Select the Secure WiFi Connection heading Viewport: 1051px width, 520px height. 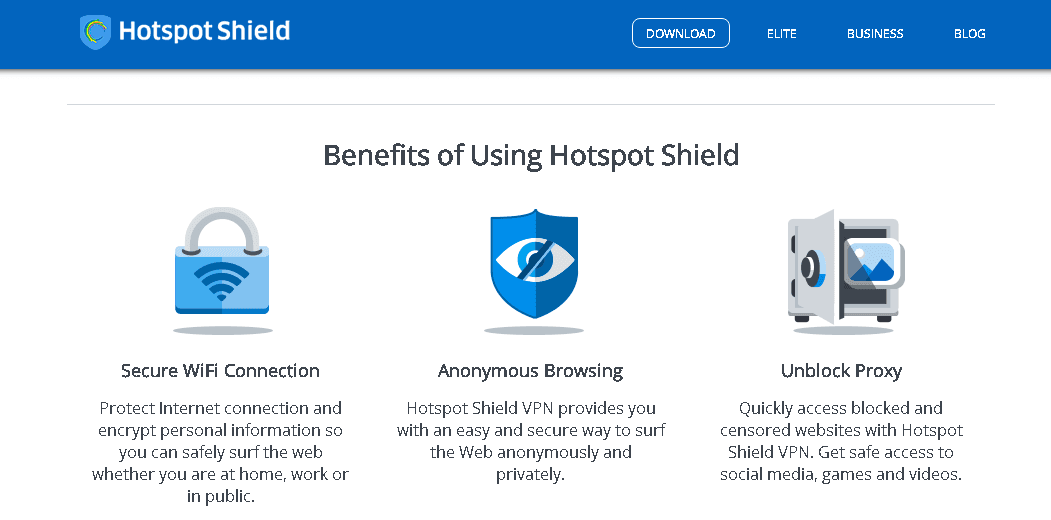pyautogui.click(x=221, y=371)
